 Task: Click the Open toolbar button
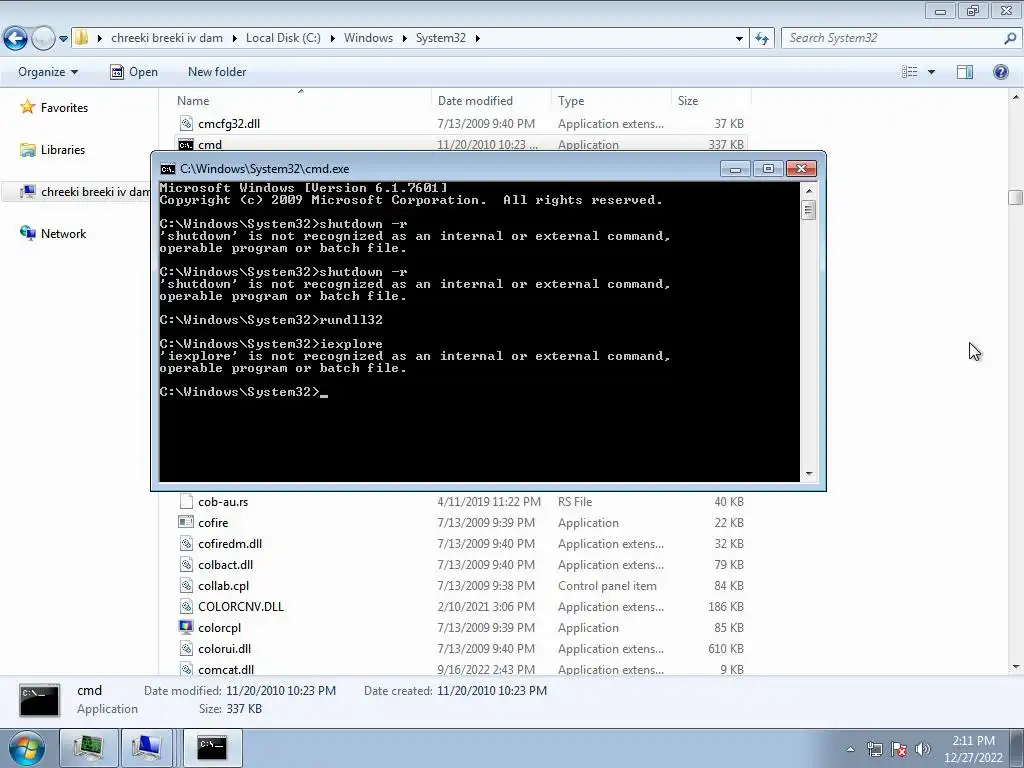pos(134,72)
